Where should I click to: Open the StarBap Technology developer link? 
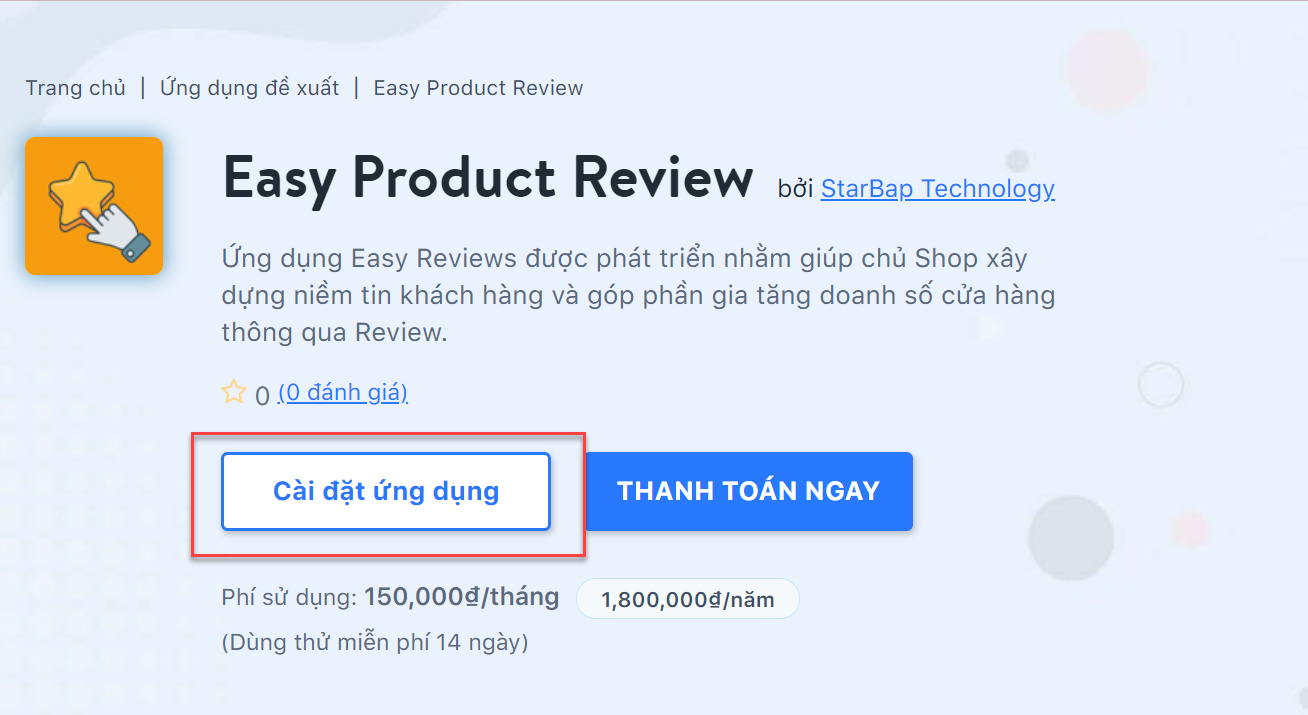pyautogui.click(x=937, y=188)
